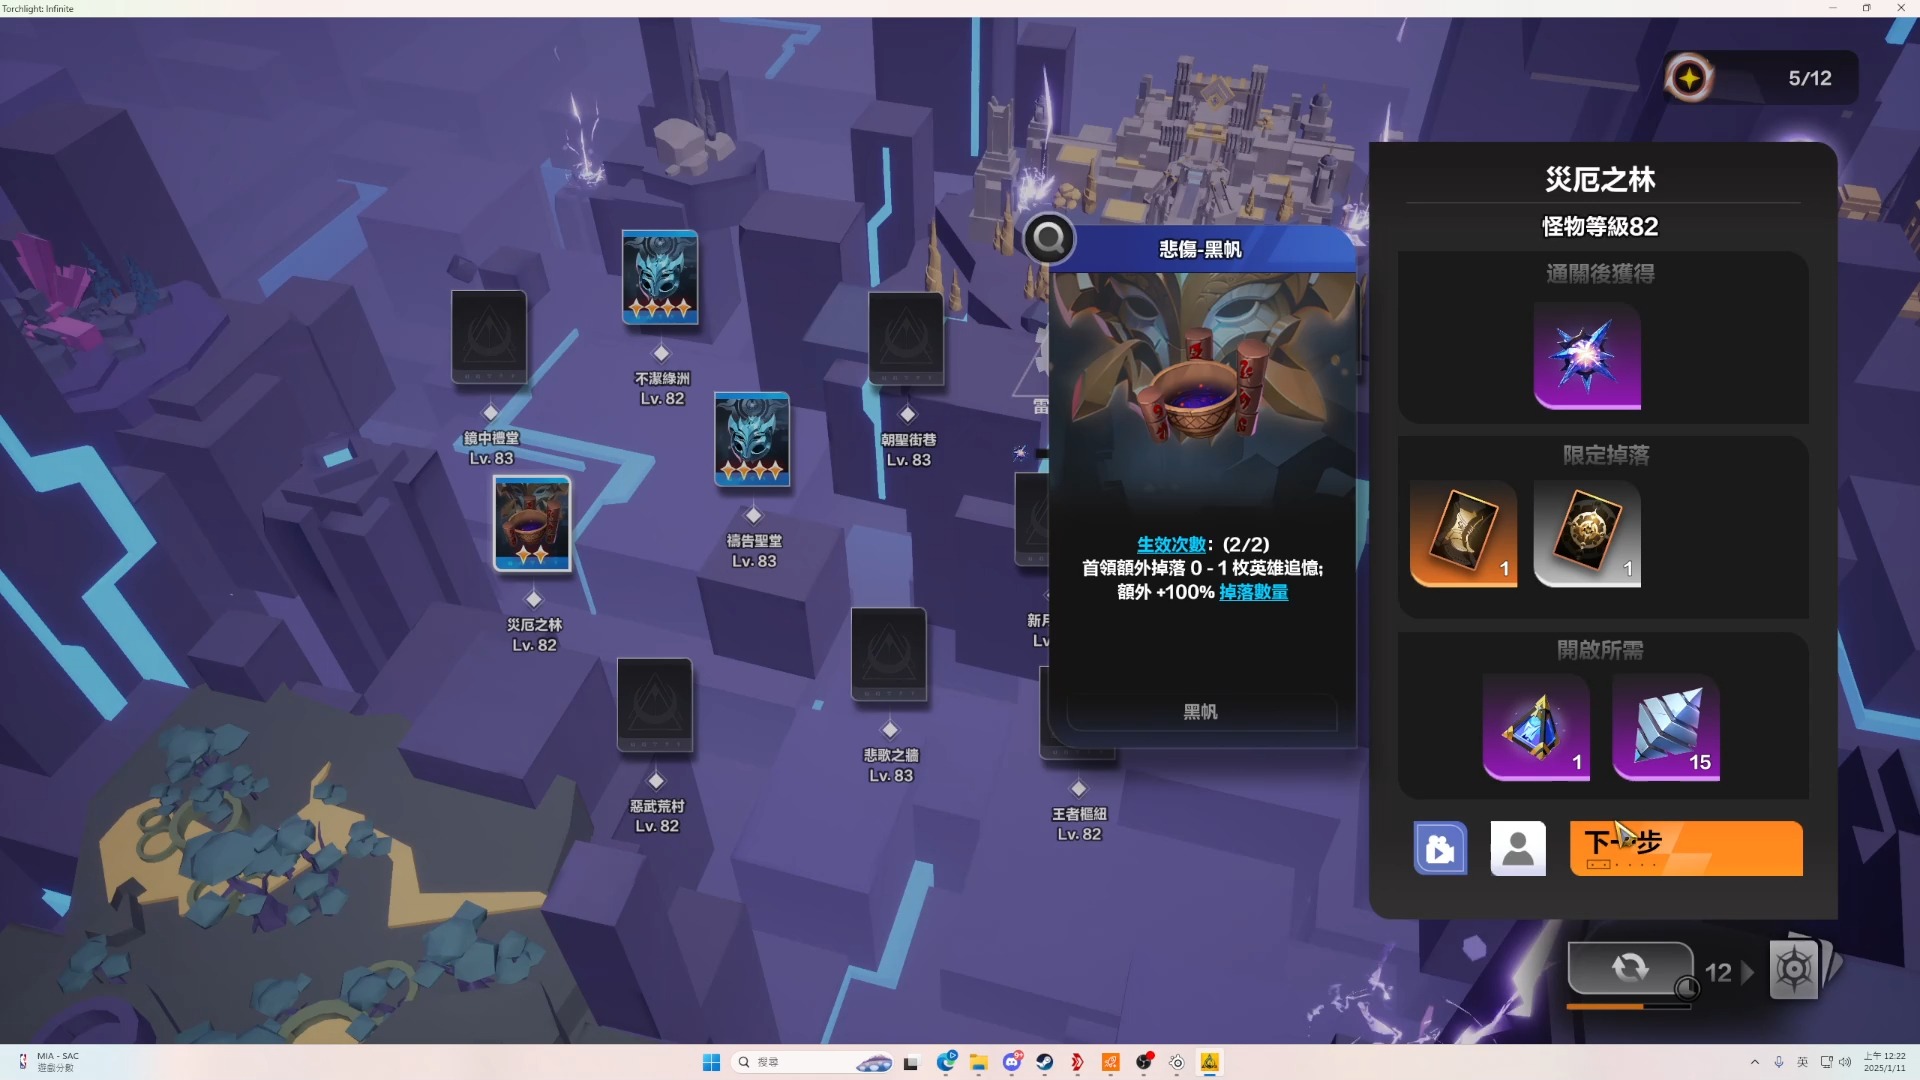Click the blue crystal beacon cost item

(x=1536, y=727)
